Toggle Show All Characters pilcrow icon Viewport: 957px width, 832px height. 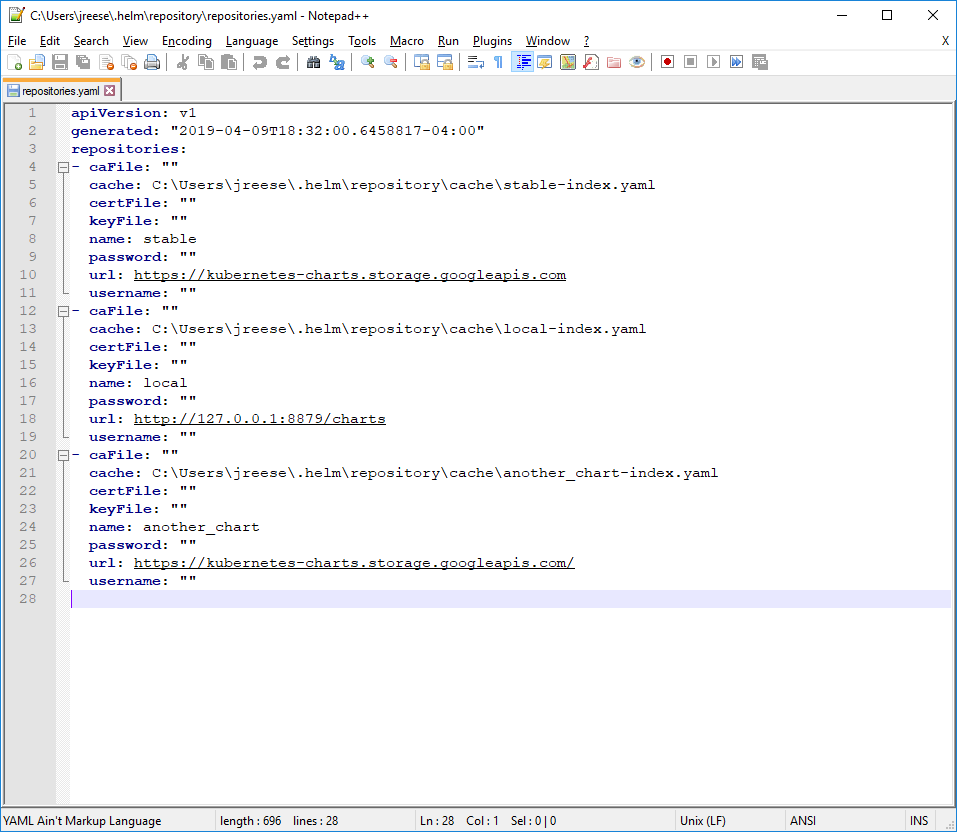499,62
